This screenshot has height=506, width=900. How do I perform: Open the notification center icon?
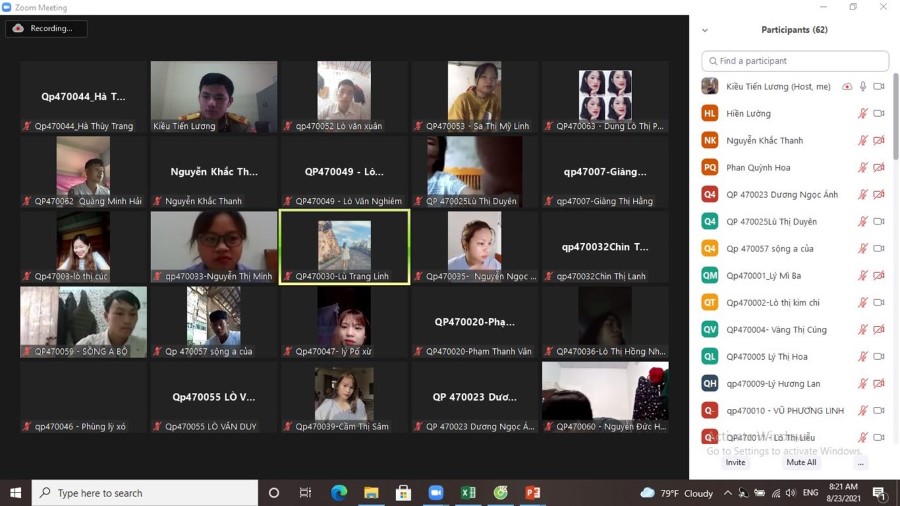pyautogui.click(x=879, y=493)
